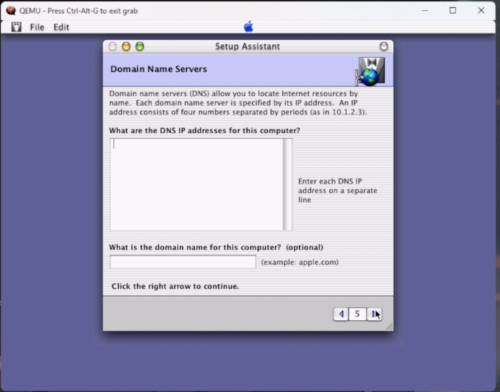Screen dimensions: 500x392
Task: Click the domain name input field
Action: point(183,262)
